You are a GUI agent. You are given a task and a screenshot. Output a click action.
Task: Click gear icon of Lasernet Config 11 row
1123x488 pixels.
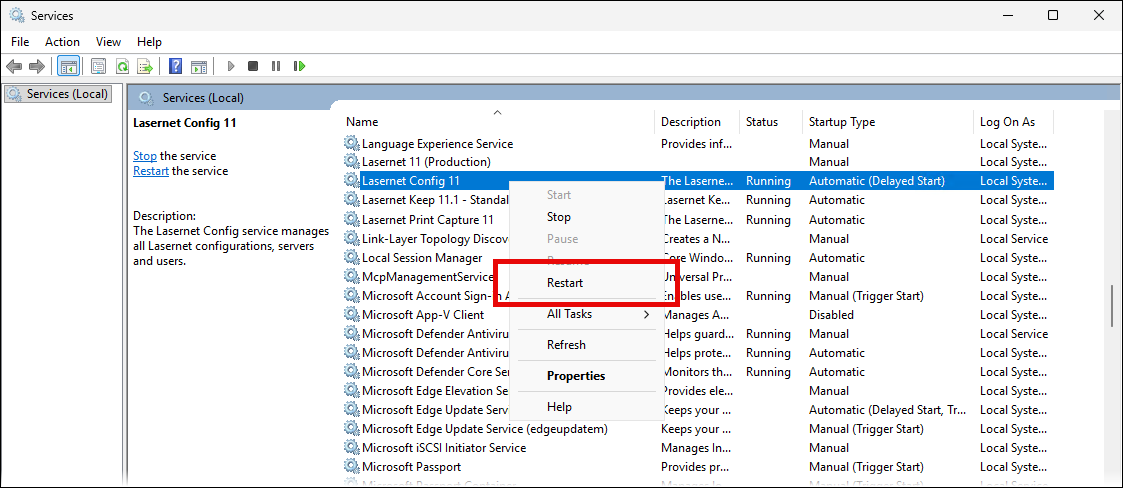tap(351, 181)
